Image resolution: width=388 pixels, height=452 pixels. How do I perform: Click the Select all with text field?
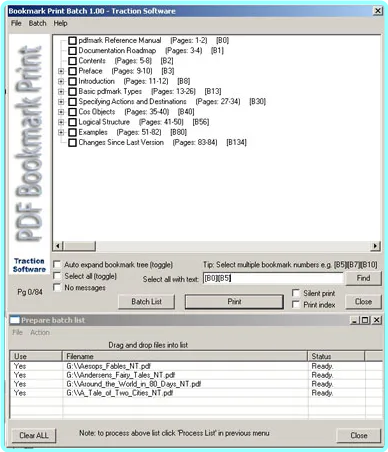click(273, 278)
